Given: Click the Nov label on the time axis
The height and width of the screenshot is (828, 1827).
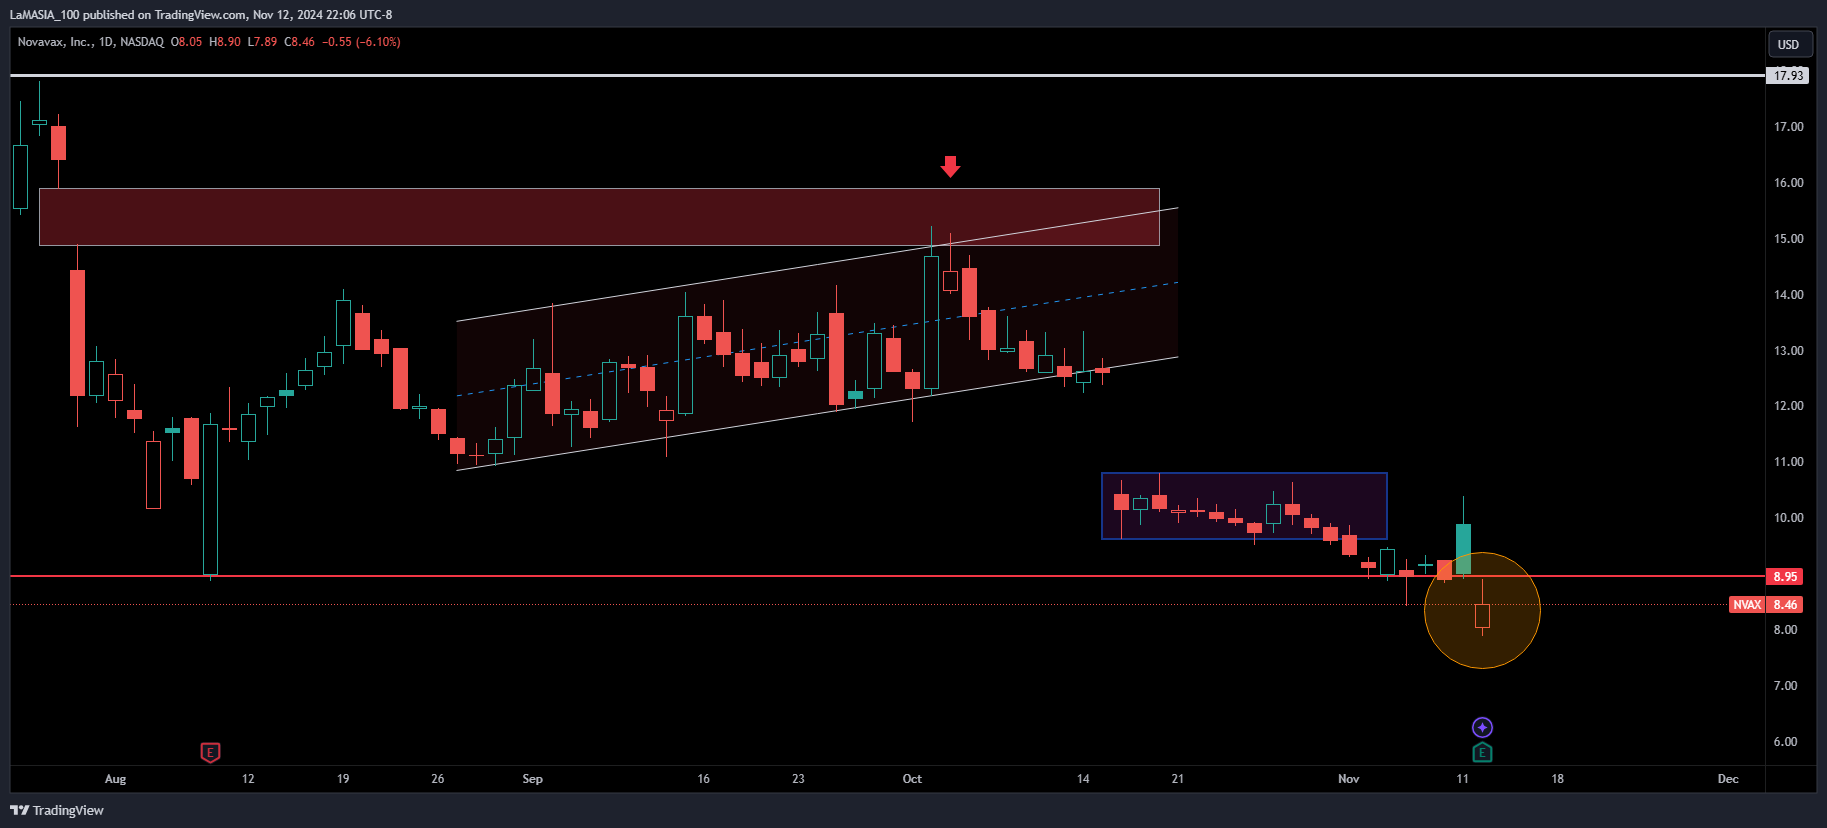Looking at the screenshot, I should 1349,779.
